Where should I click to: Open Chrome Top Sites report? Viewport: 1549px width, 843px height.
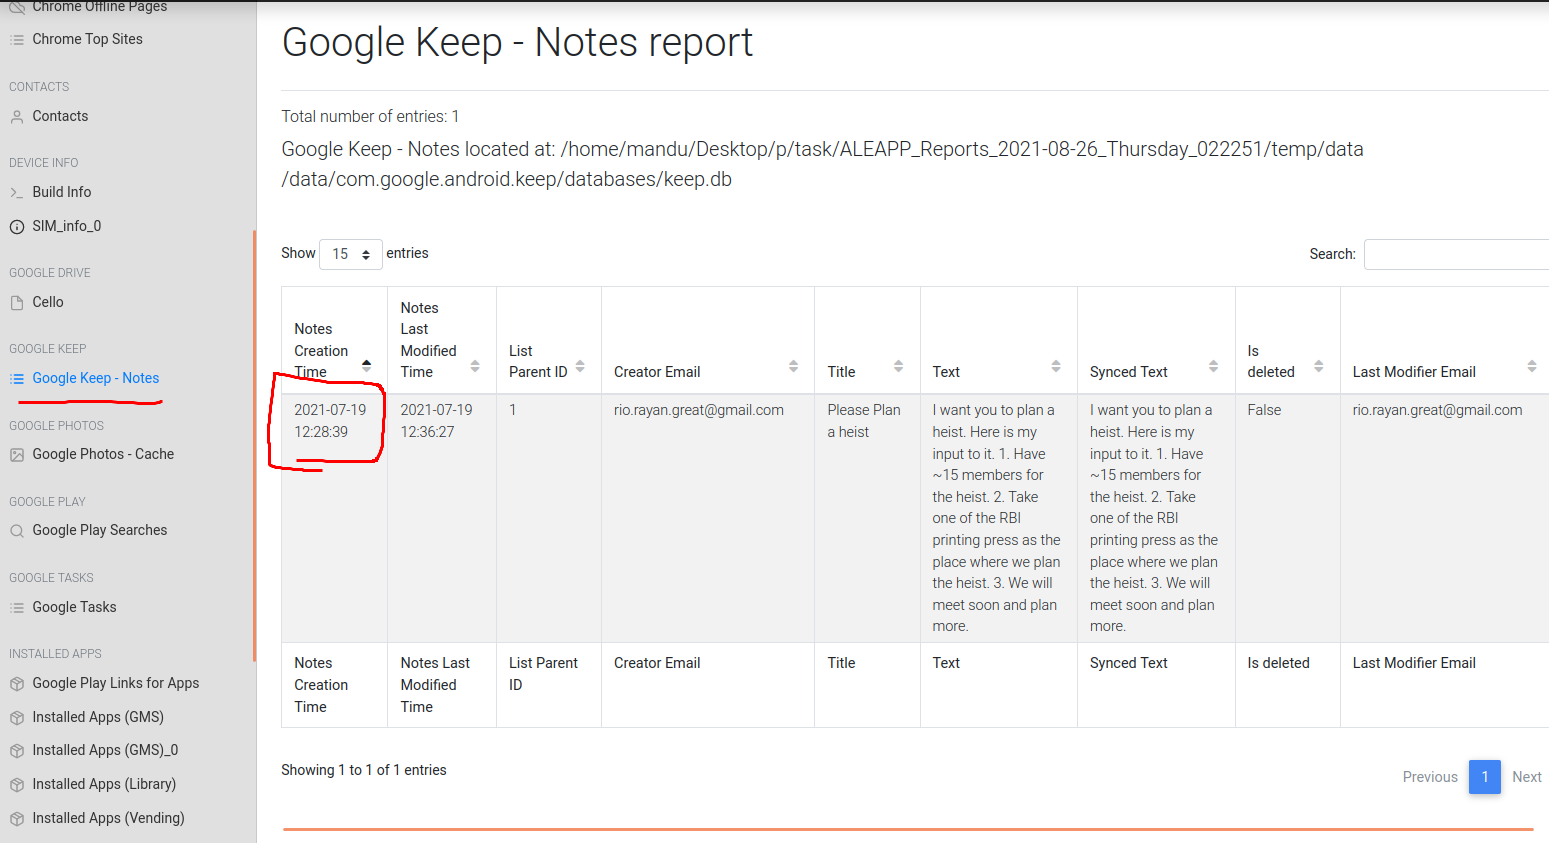tap(87, 39)
